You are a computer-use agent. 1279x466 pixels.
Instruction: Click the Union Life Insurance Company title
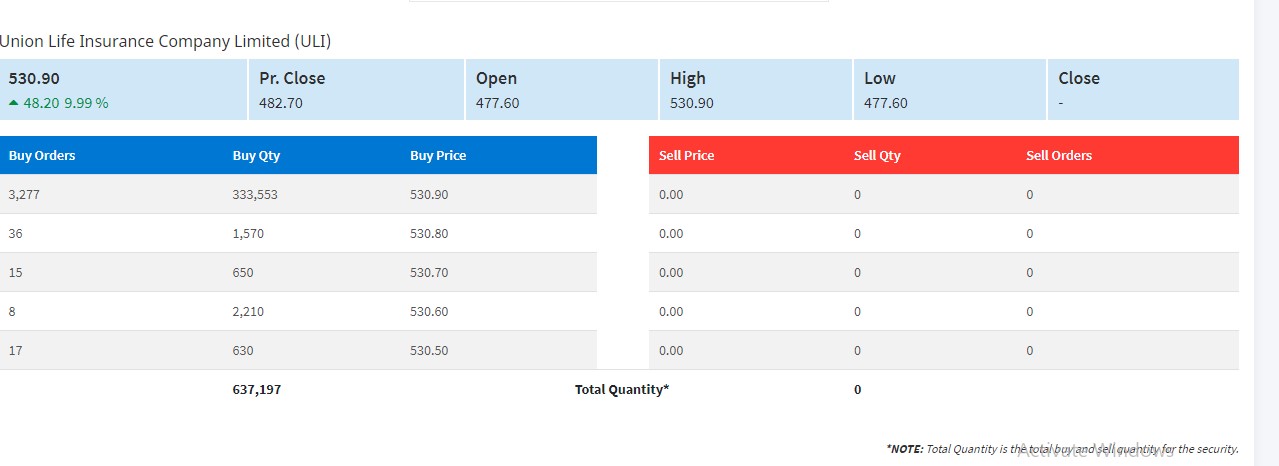(165, 41)
